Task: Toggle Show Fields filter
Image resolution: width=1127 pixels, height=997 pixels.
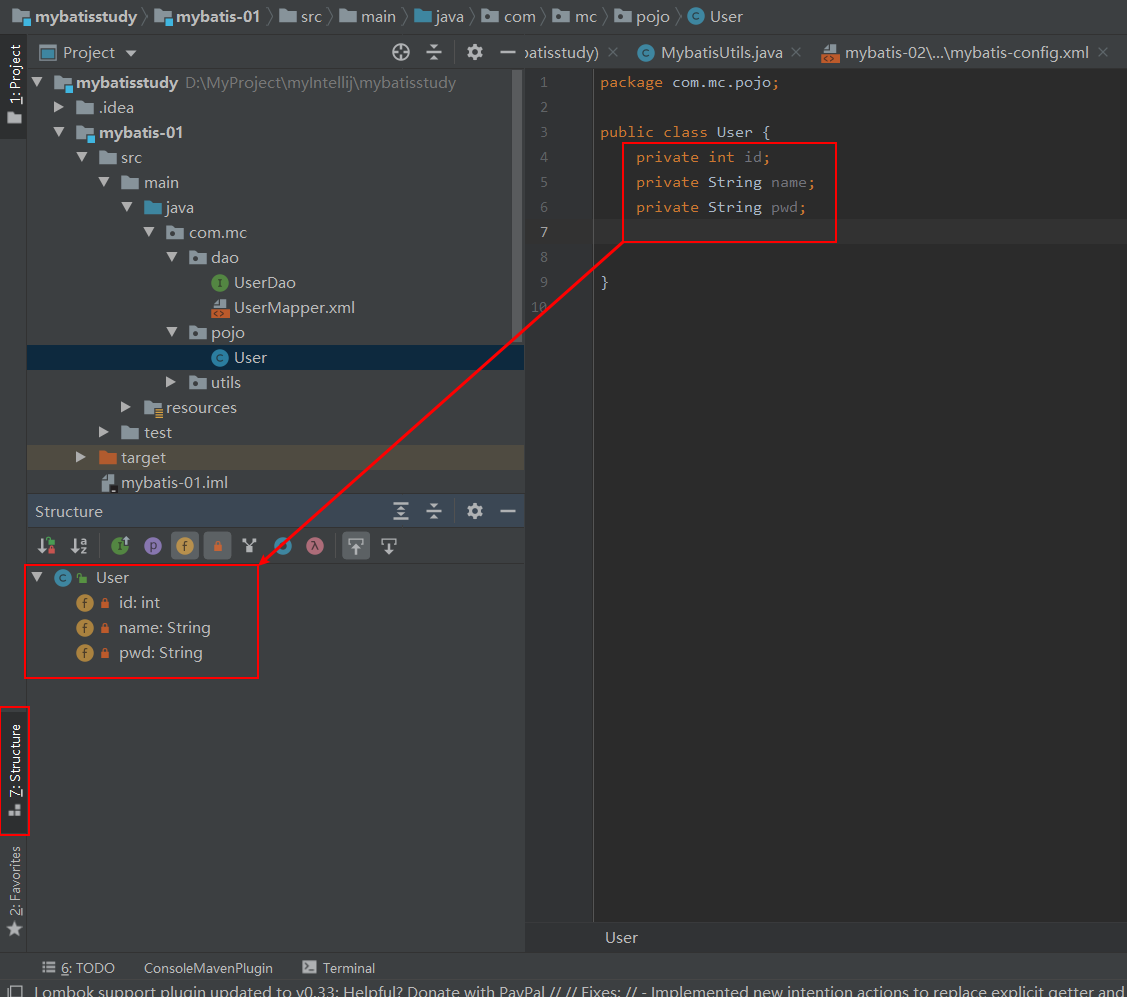Action: [185, 546]
